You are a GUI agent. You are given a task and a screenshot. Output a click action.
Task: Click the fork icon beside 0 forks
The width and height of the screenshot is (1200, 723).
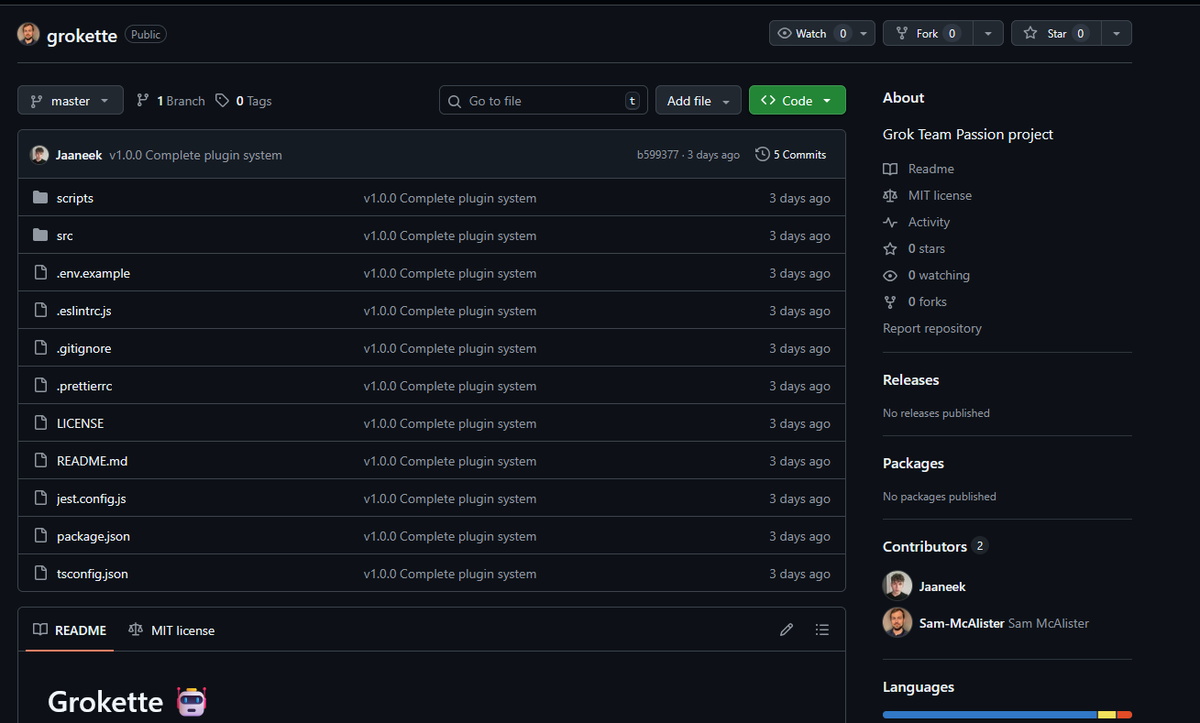(x=890, y=301)
